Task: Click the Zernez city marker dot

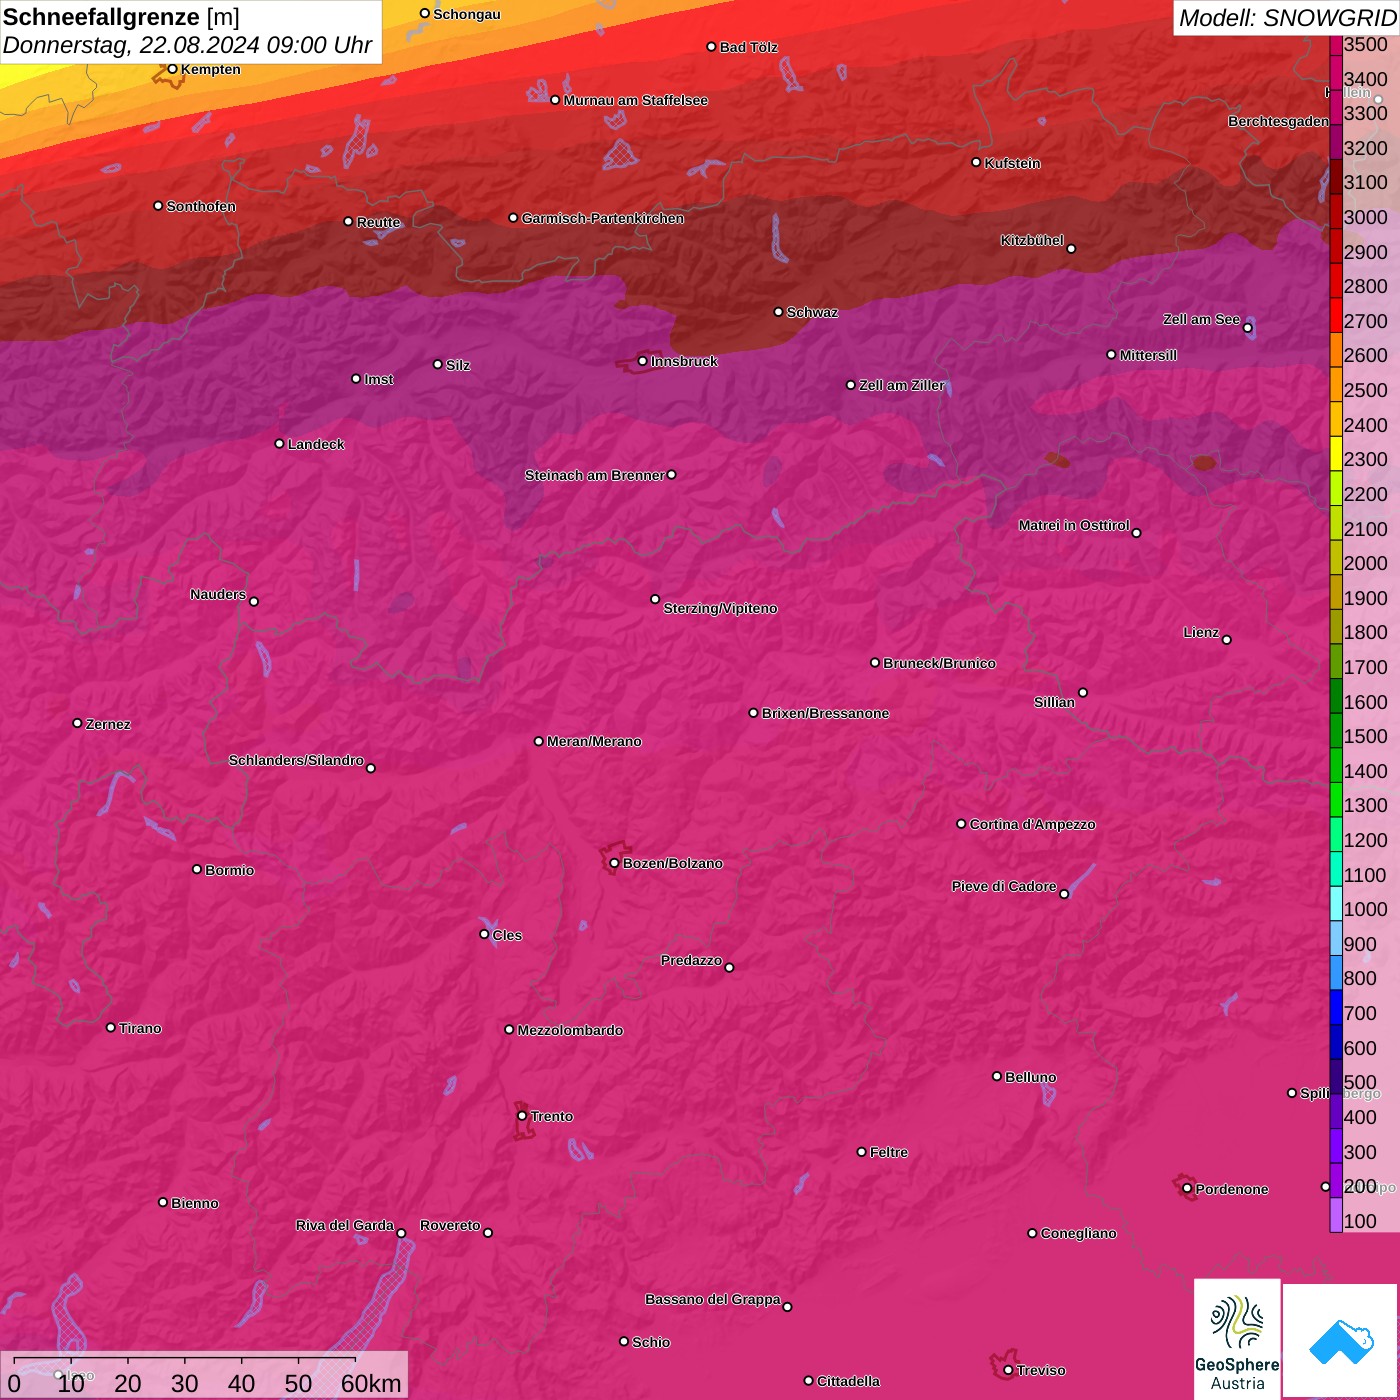Action: (x=77, y=723)
